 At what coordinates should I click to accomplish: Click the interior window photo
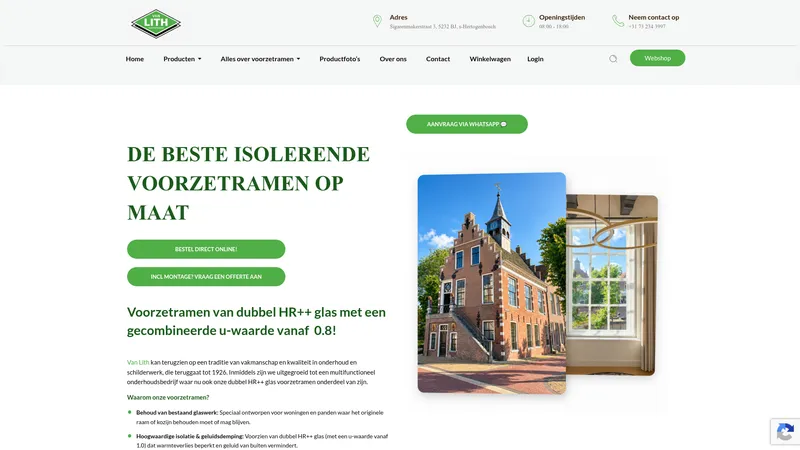[611, 285]
